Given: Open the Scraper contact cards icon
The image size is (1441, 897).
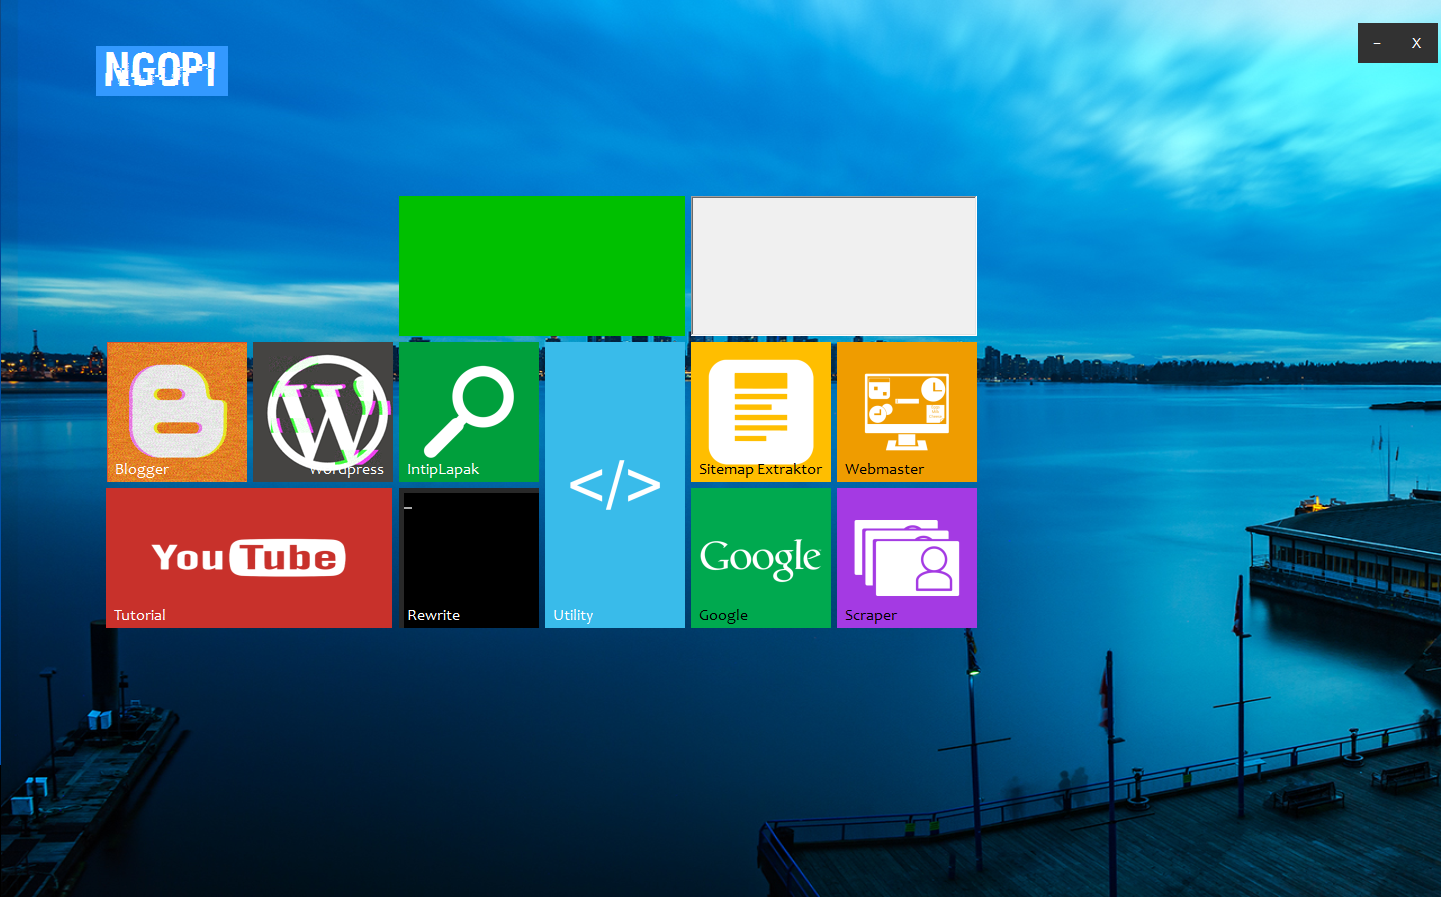Looking at the screenshot, I should click(x=907, y=555).
